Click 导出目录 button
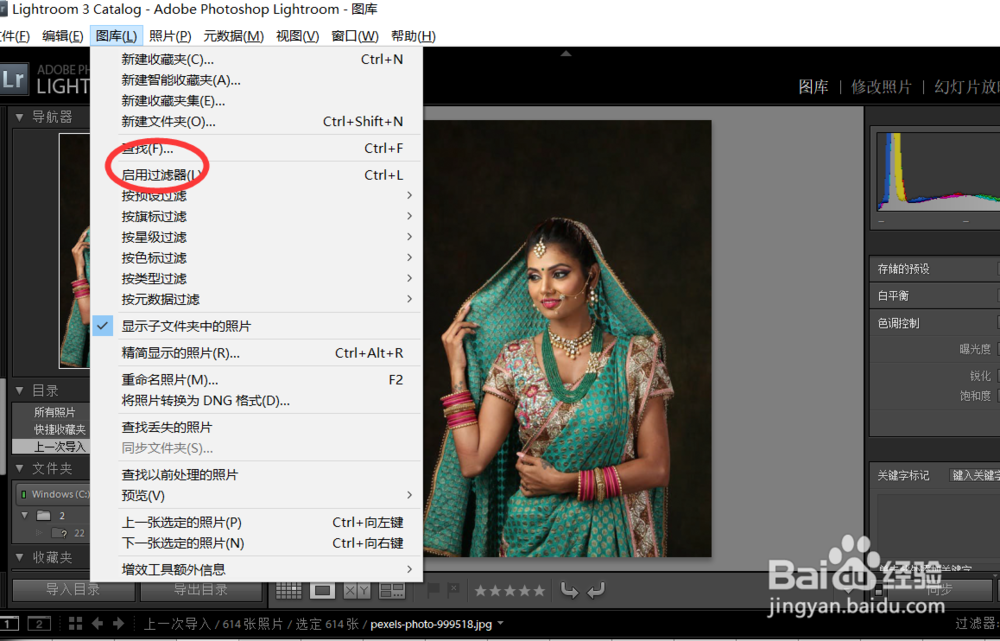 (x=201, y=590)
